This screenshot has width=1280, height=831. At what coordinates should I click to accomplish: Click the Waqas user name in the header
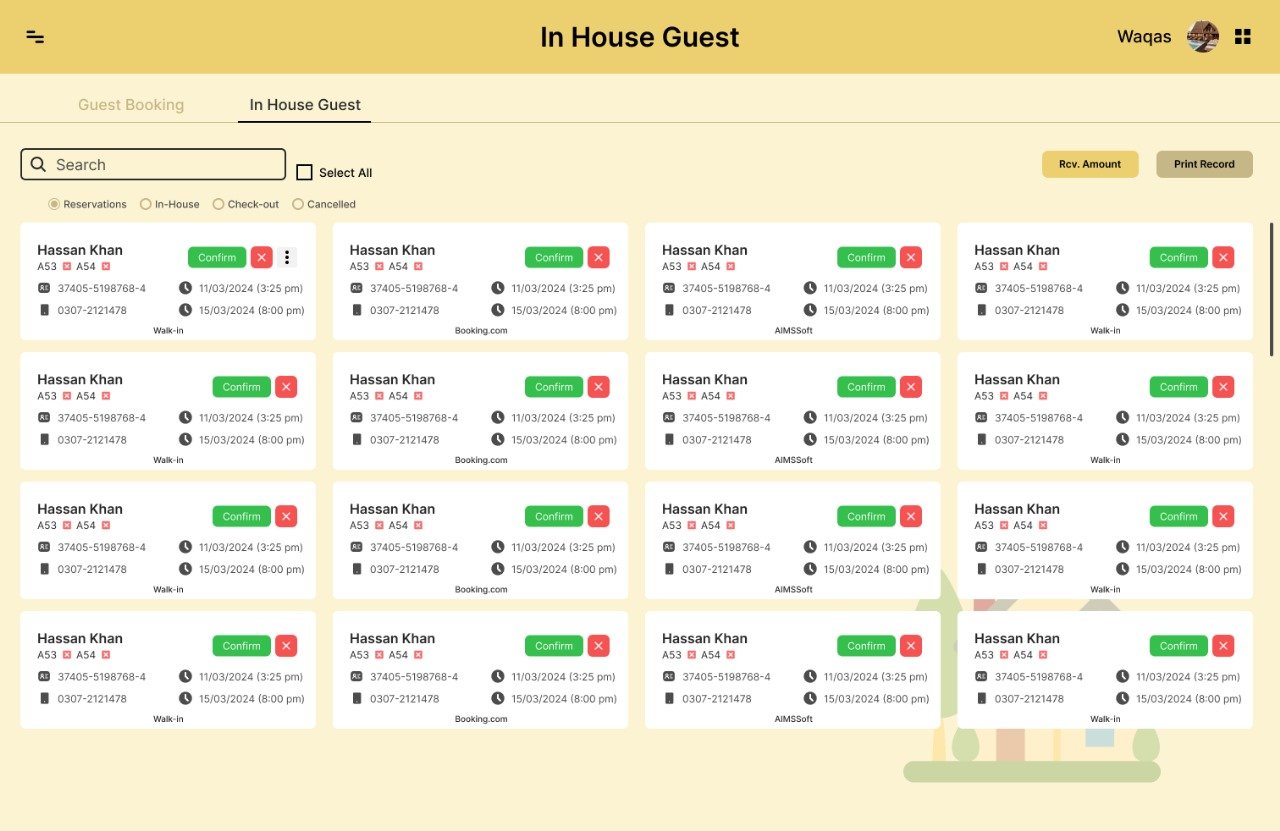click(x=1144, y=37)
